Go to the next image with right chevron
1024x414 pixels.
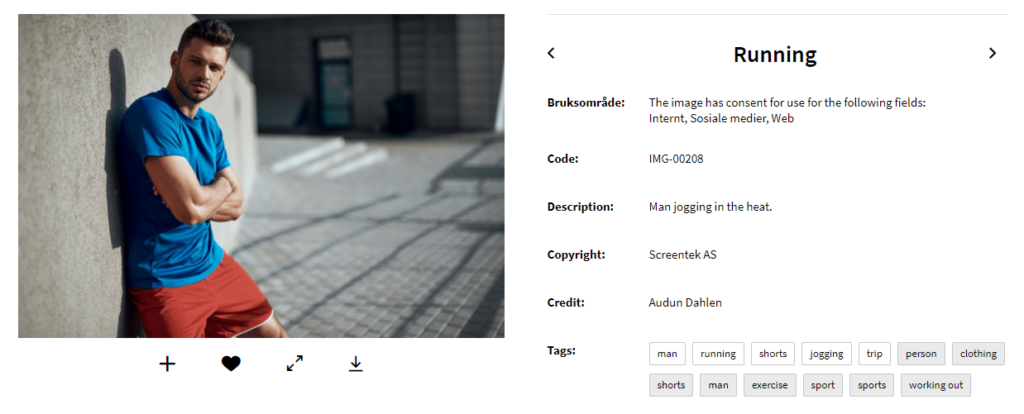pyautogui.click(x=993, y=53)
